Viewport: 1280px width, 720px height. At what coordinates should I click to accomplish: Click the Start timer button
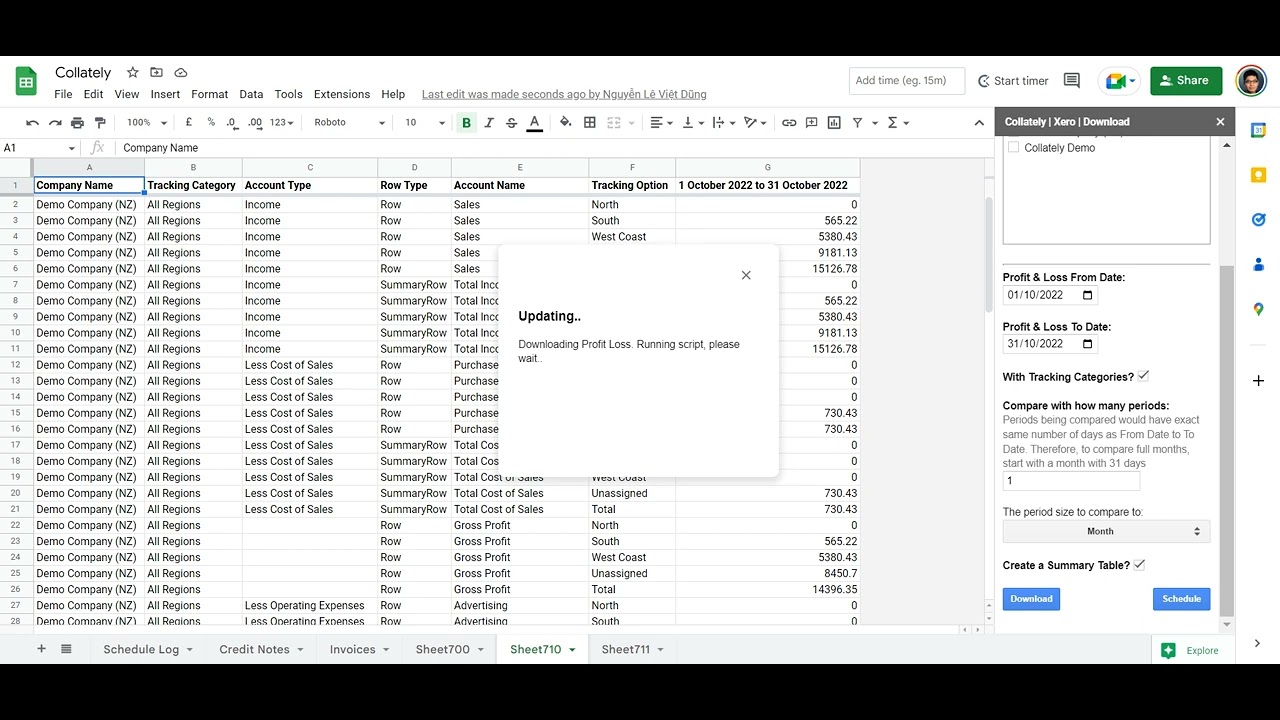[1013, 81]
